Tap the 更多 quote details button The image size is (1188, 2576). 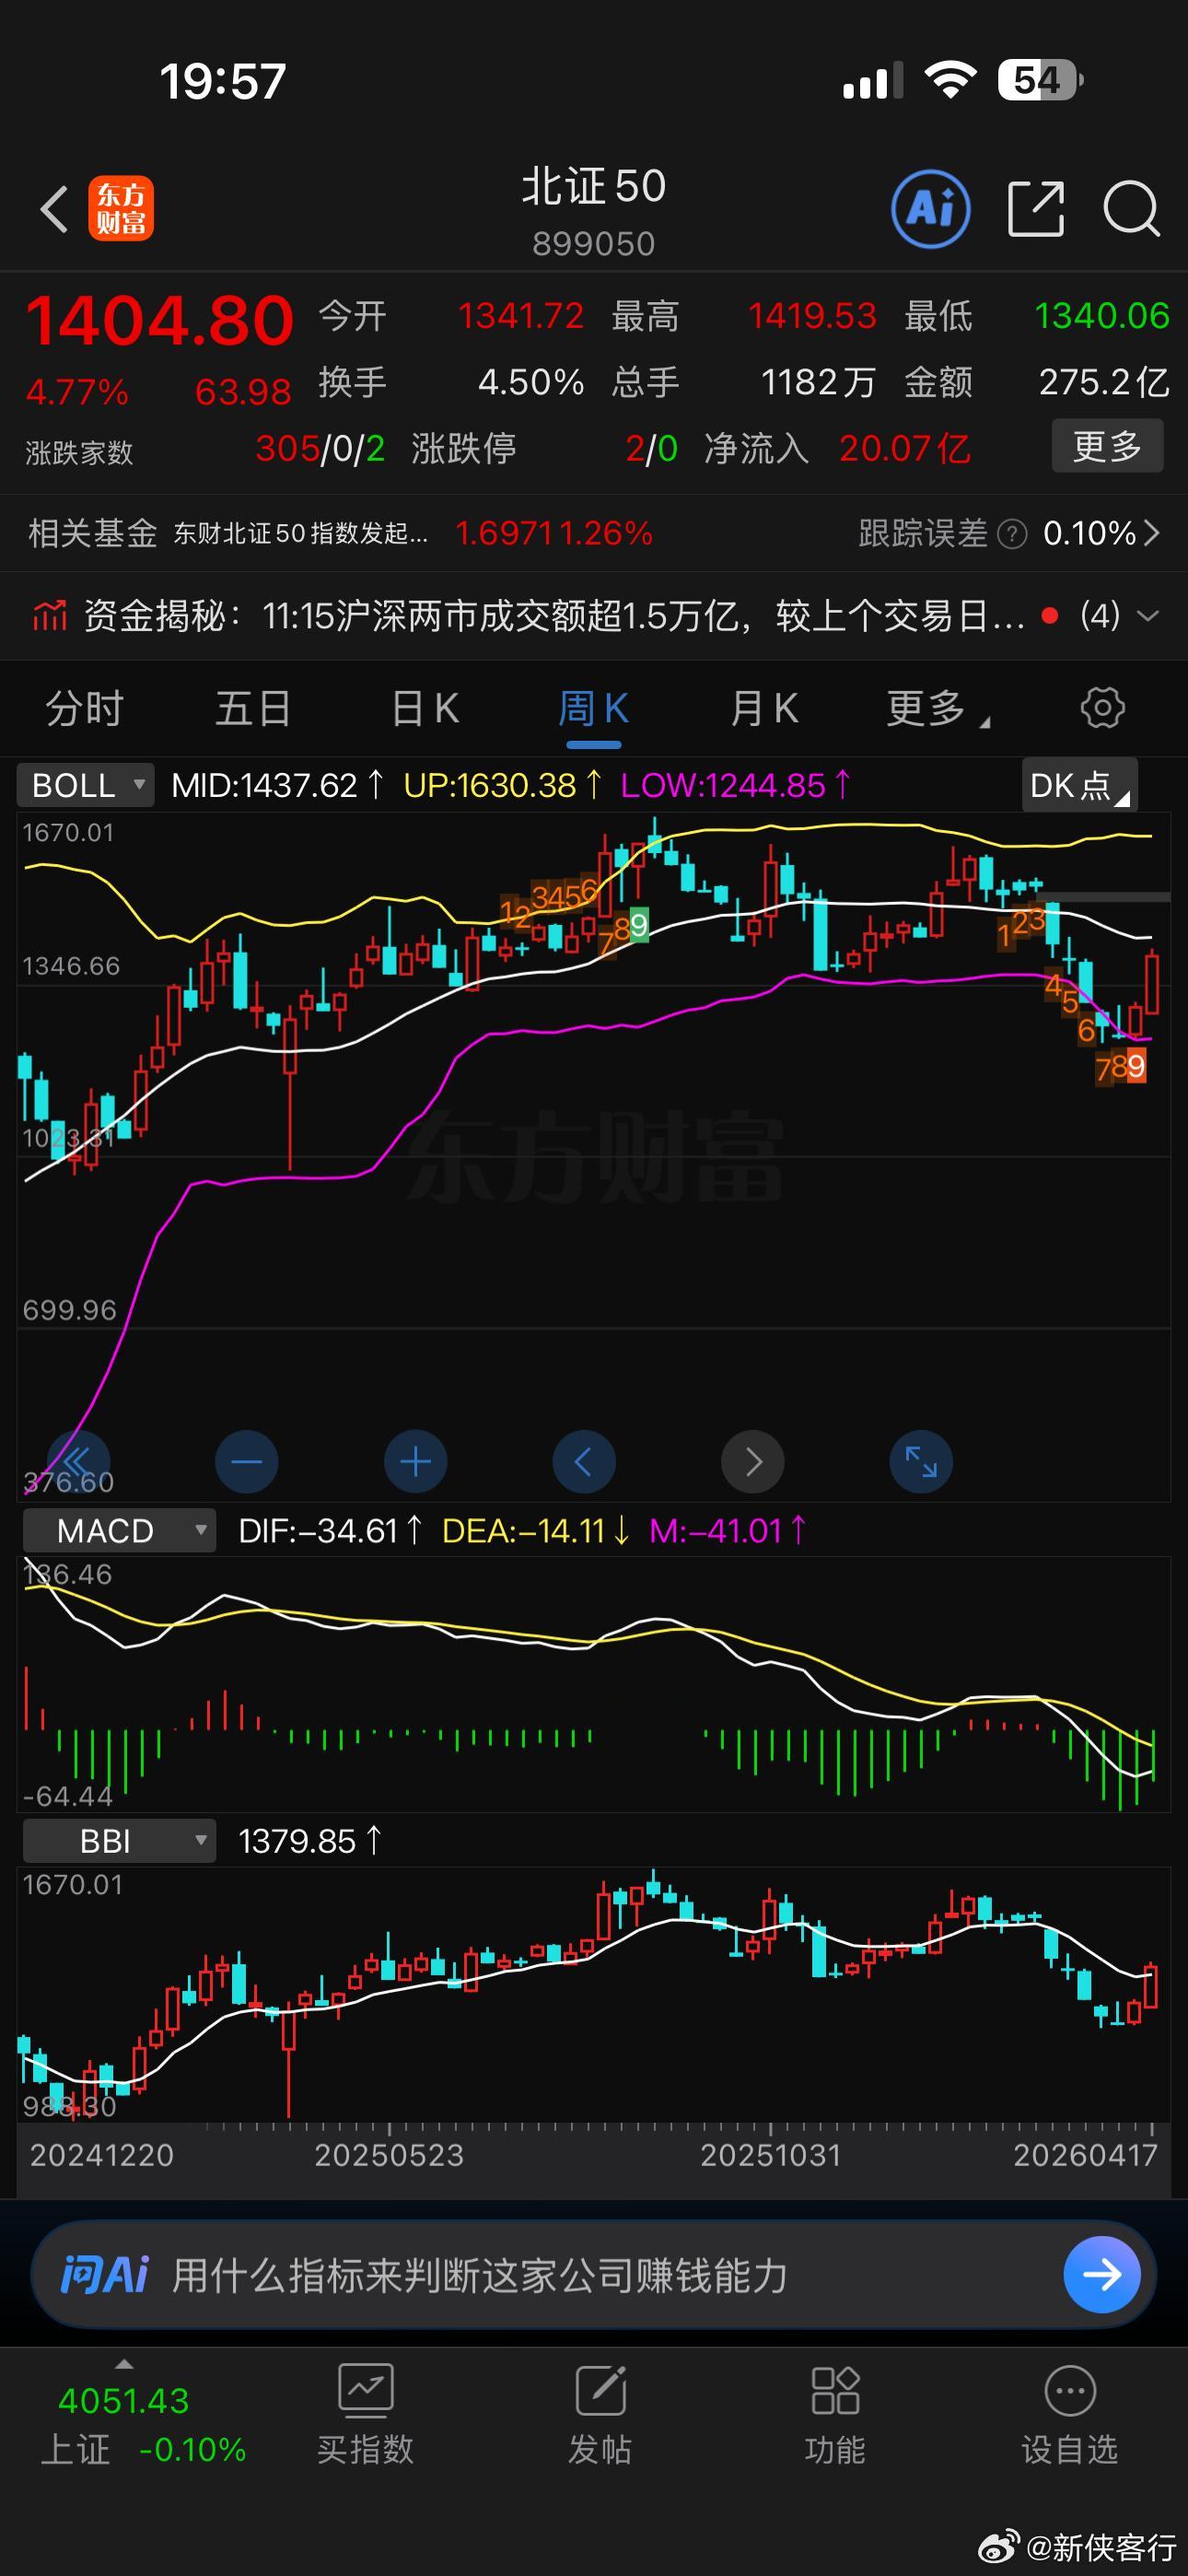point(1107,445)
